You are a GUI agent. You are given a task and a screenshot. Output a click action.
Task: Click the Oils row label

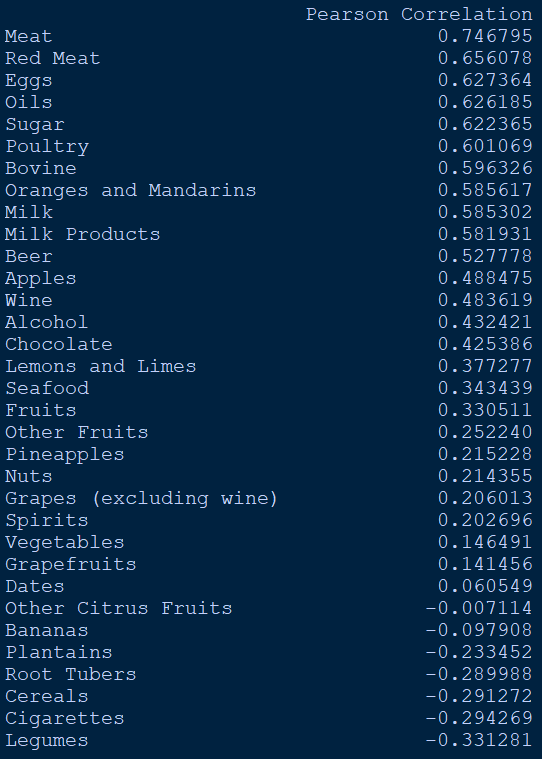29,102
